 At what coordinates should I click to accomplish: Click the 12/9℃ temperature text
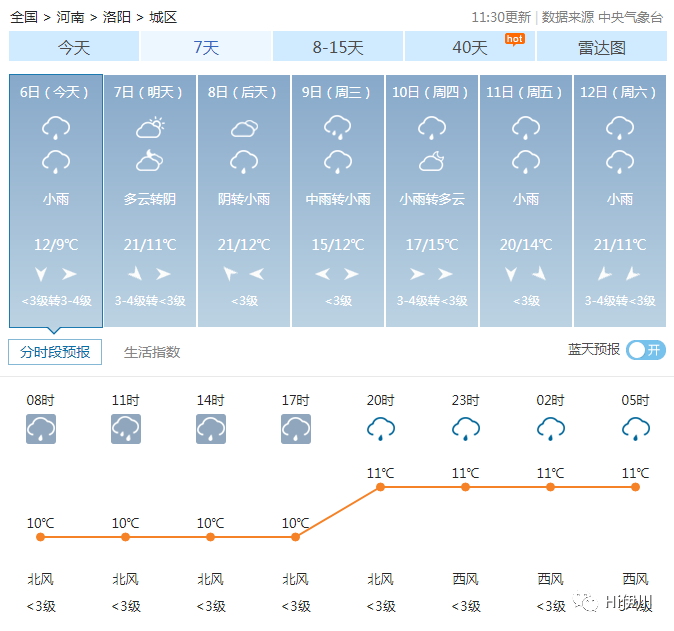pyautogui.click(x=56, y=245)
